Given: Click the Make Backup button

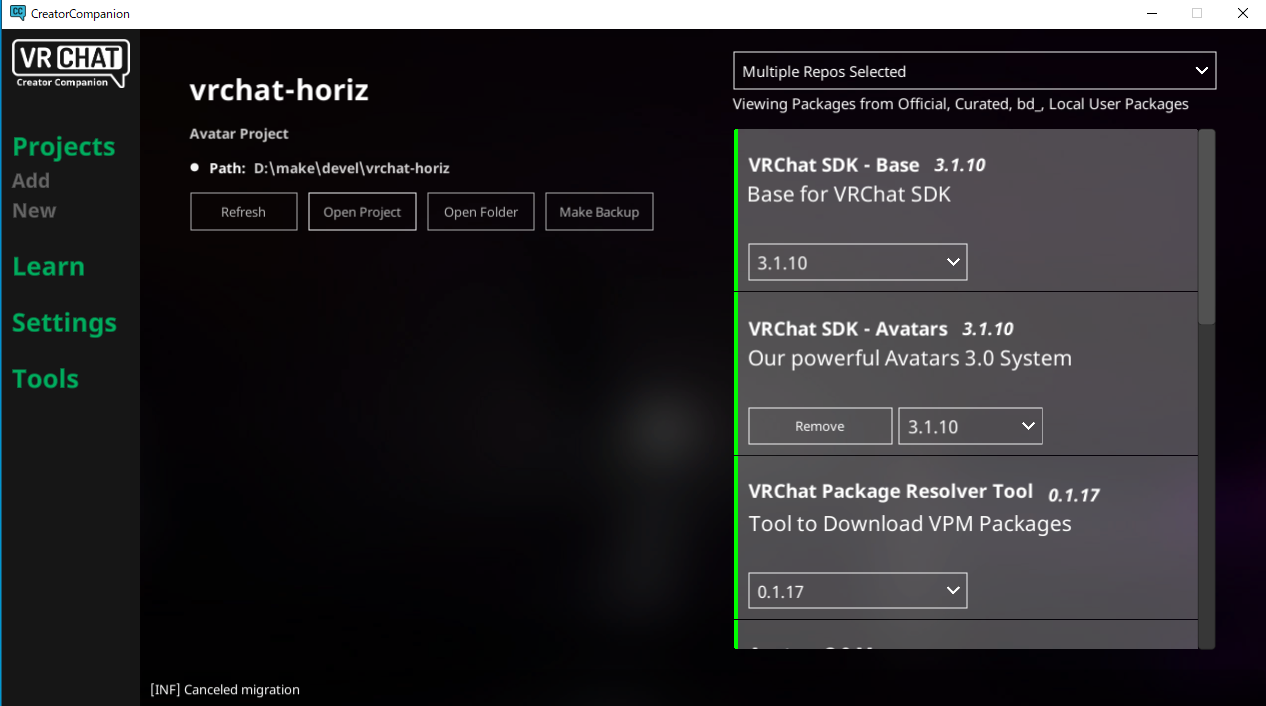Looking at the screenshot, I should click(599, 212).
